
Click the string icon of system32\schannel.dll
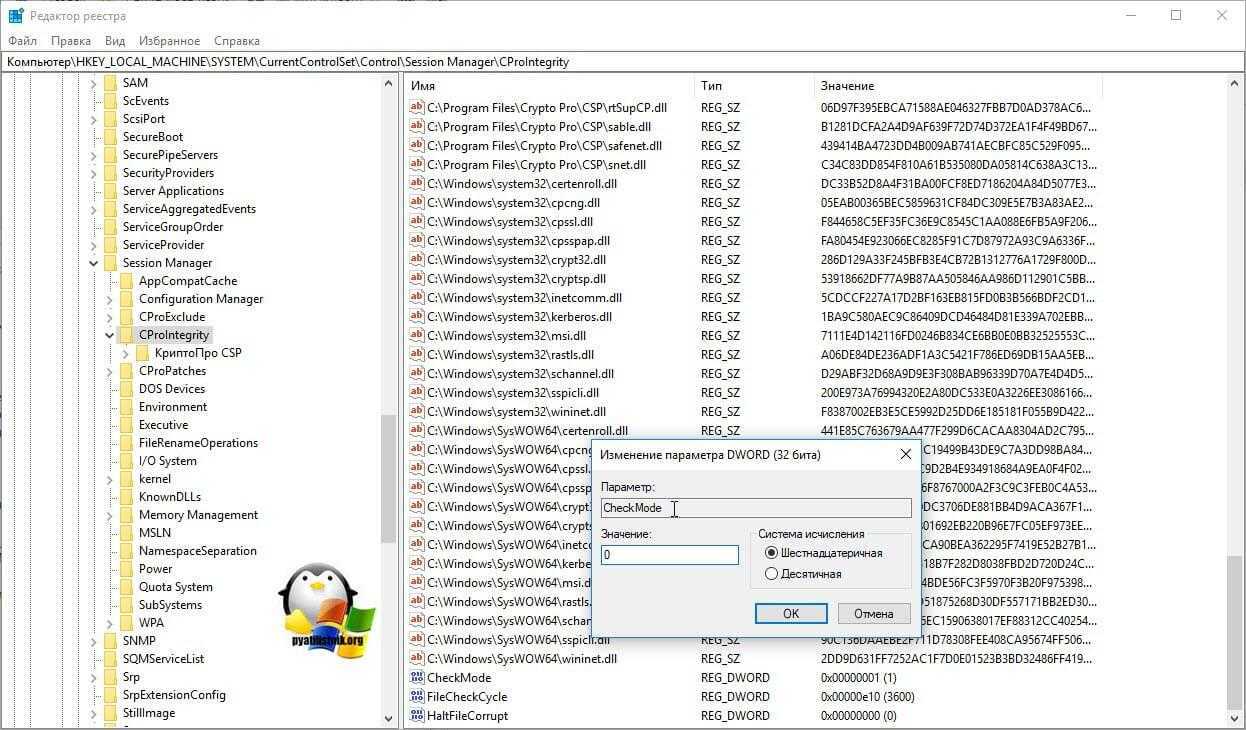[x=417, y=374]
